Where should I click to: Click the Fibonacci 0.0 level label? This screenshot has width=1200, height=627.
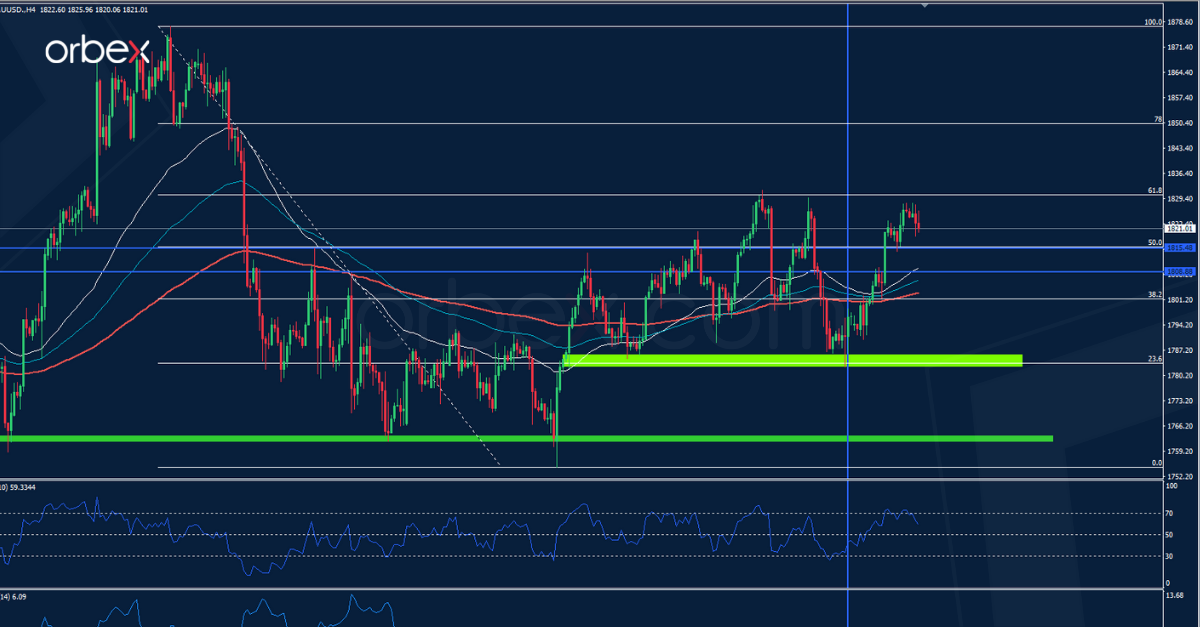tap(1156, 463)
